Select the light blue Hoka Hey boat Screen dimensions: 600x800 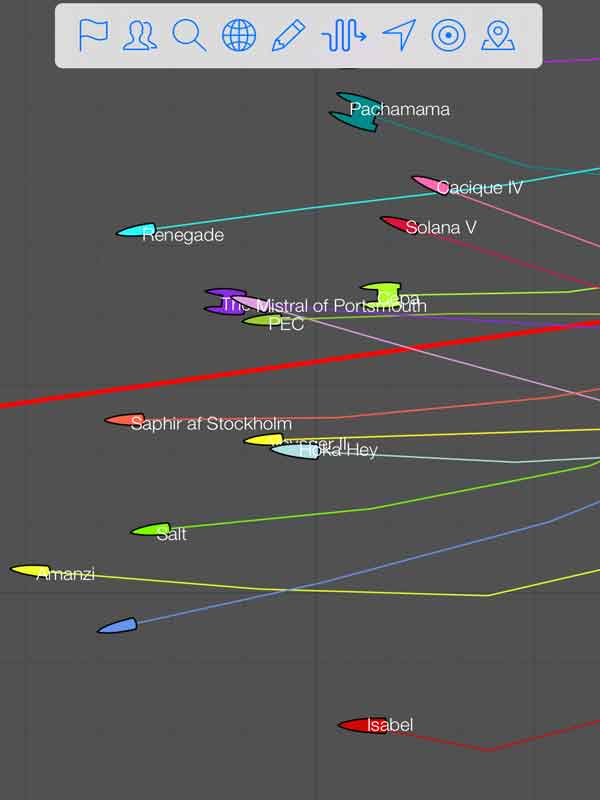click(292, 451)
